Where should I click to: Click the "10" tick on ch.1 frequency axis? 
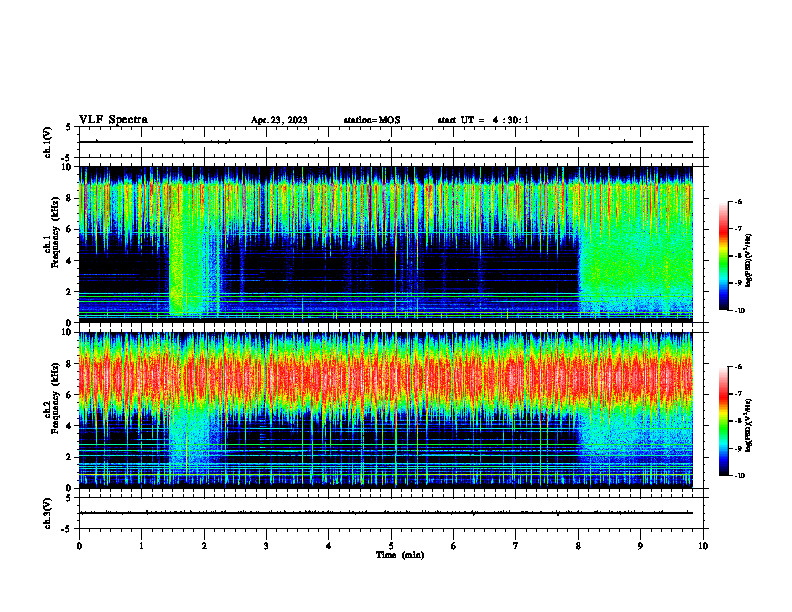(x=68, y=167)
